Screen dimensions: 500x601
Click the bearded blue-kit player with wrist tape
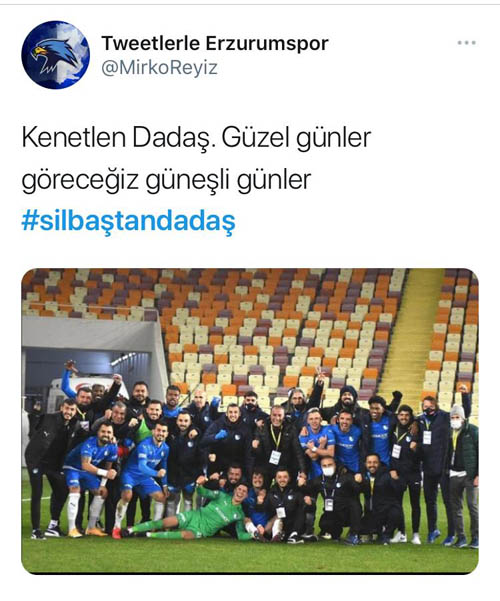pyautogui.click(x=92, y=479)
